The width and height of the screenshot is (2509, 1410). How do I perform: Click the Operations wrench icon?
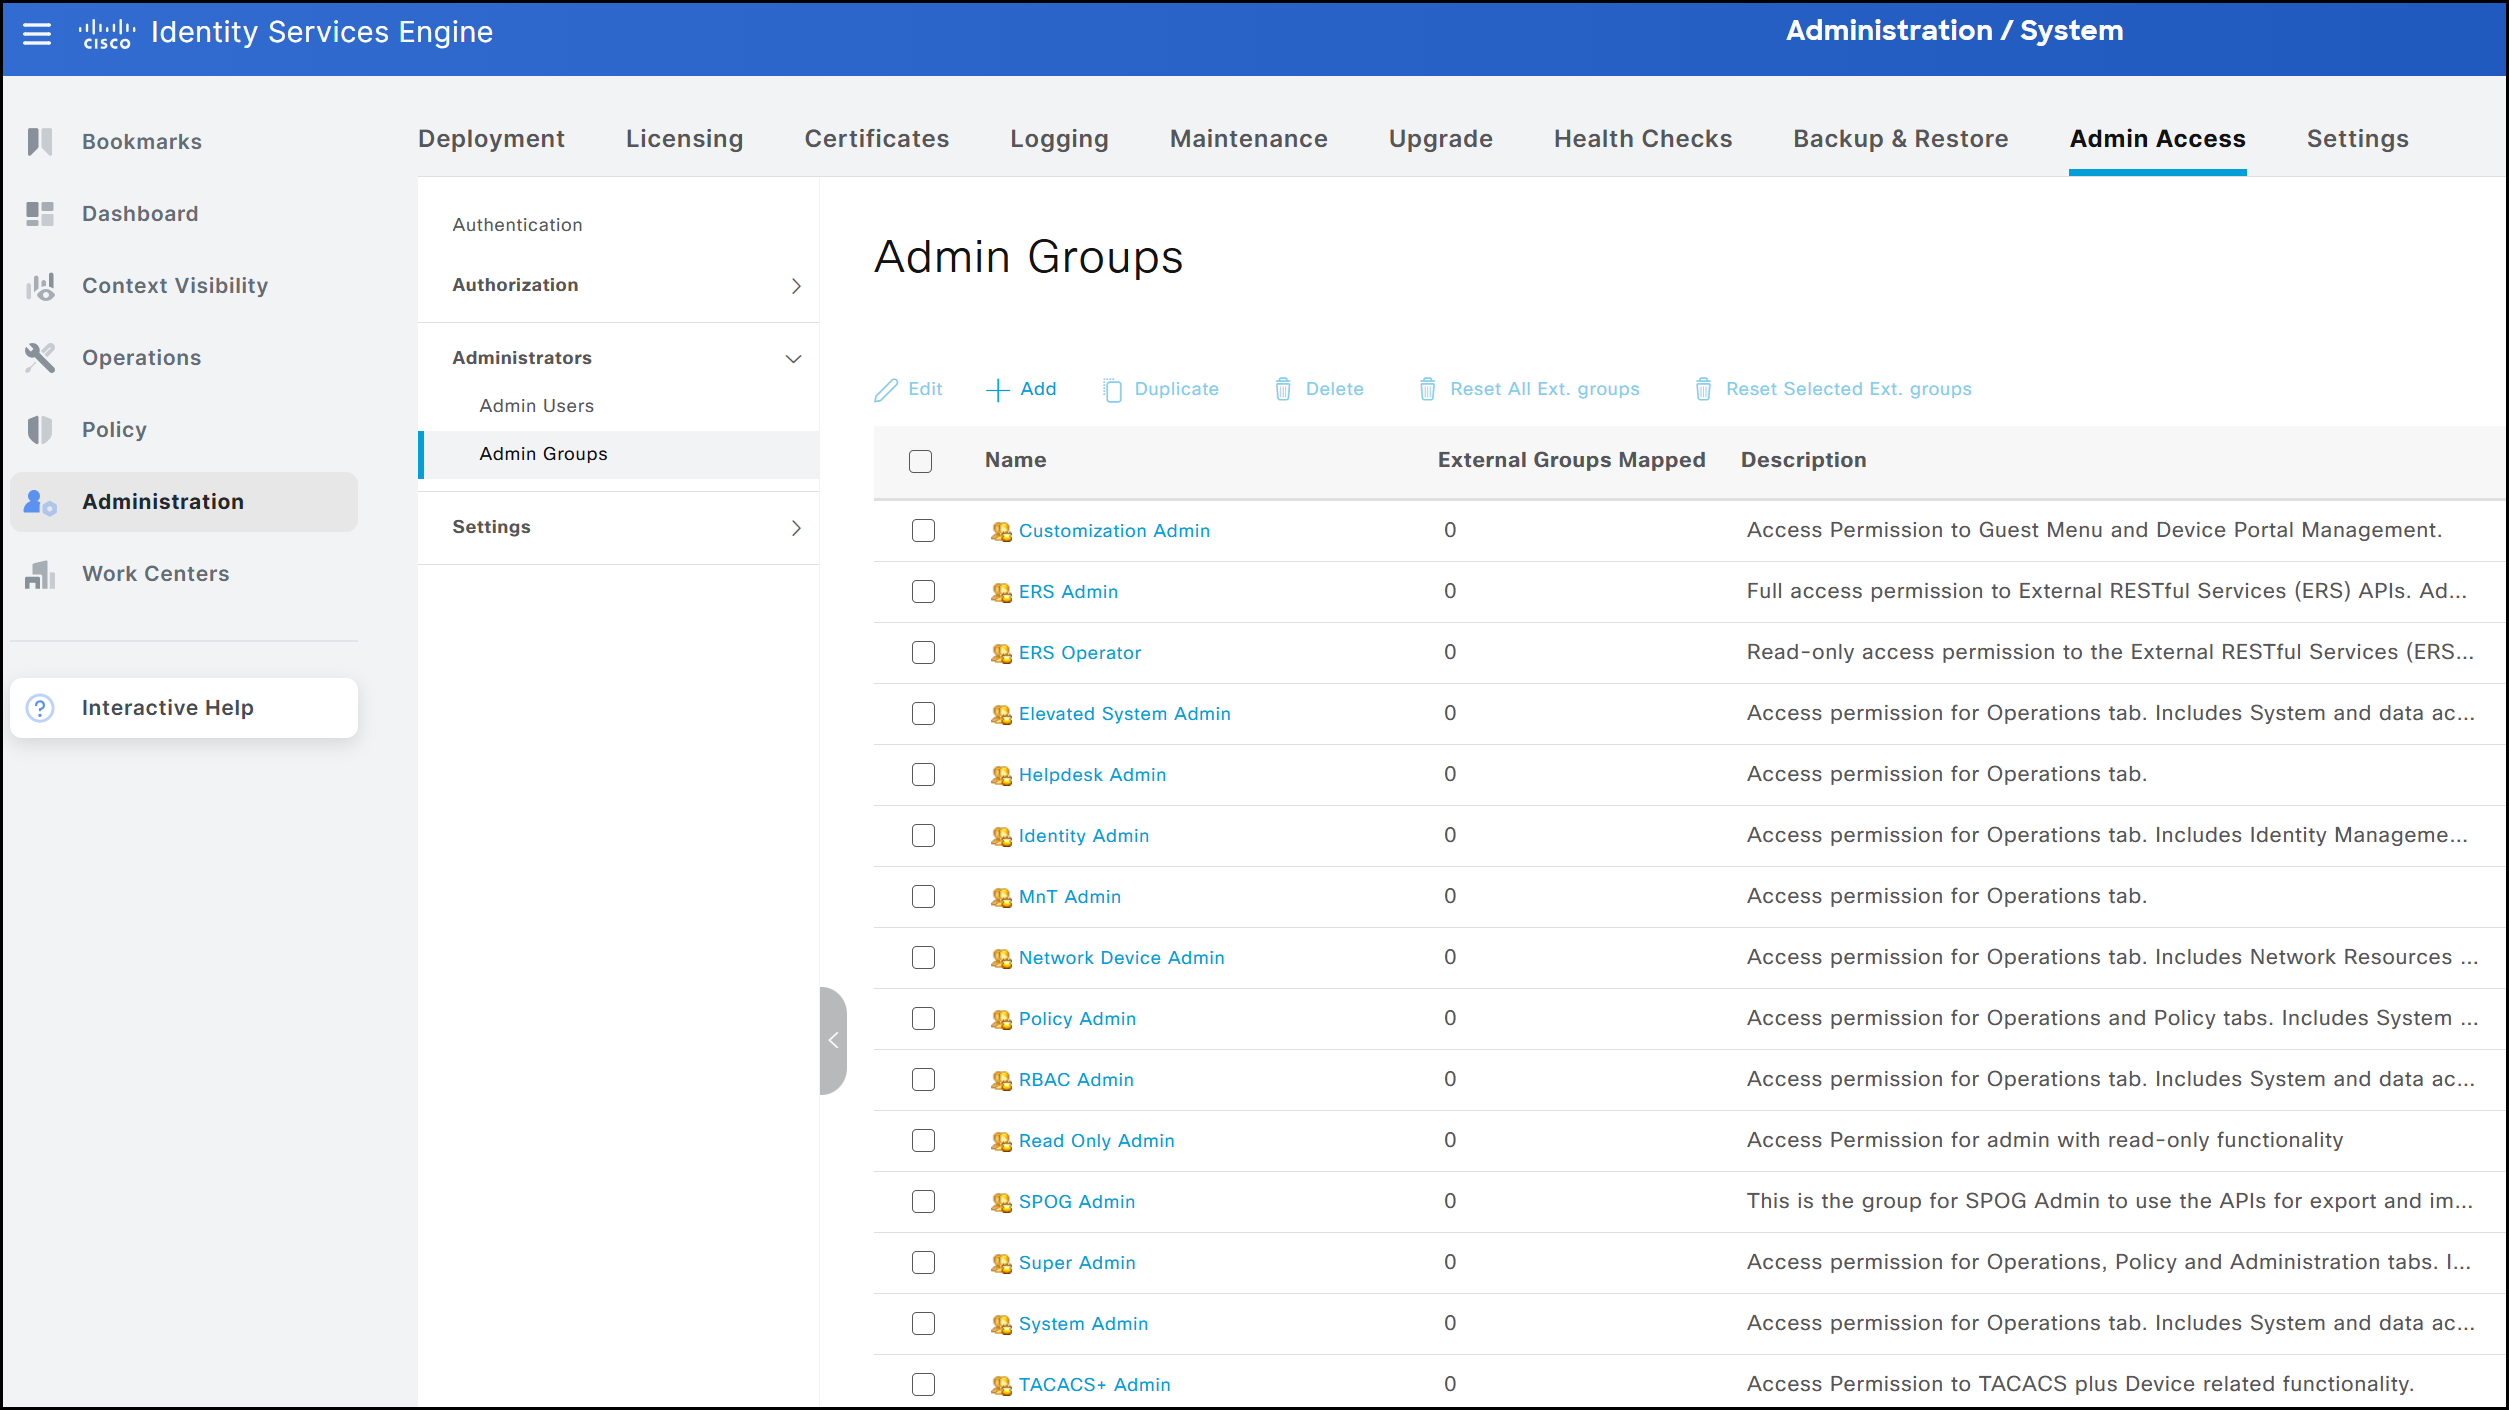pos(40,358)
